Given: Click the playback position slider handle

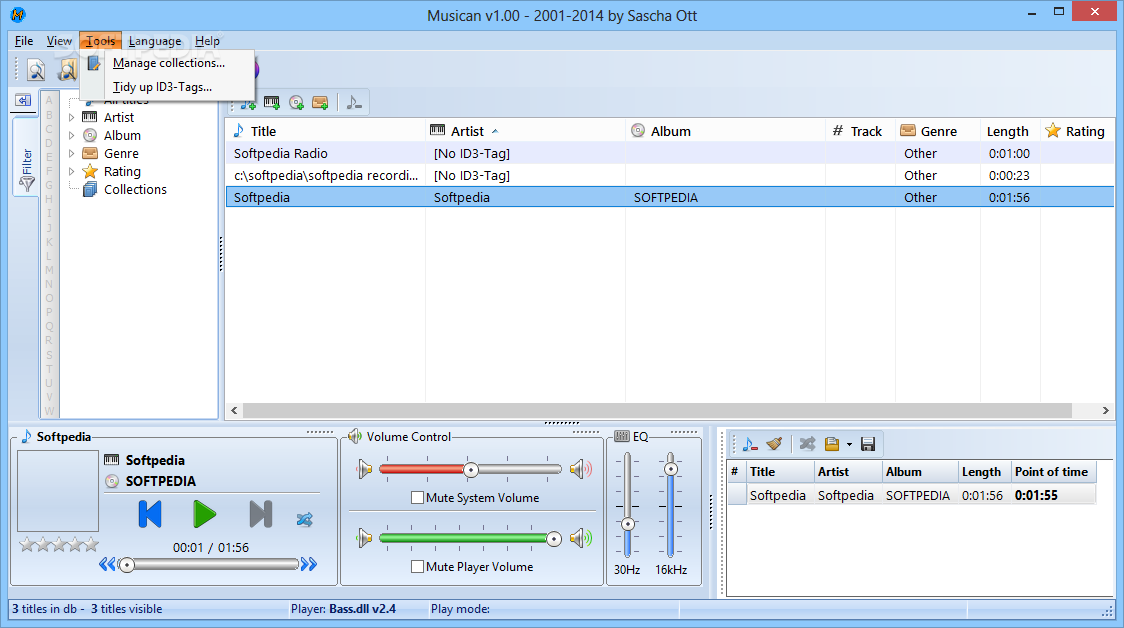Looking at the screenshot, I should (127, 565).
